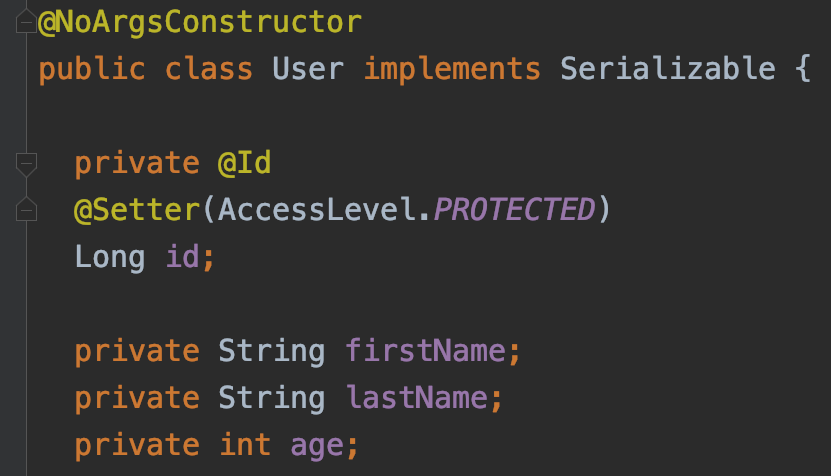Image resolution: width=831 pixels, height=476 pixels.
Task: Click the @NoArgsConstructor annotation
Action: coord(200,21)
